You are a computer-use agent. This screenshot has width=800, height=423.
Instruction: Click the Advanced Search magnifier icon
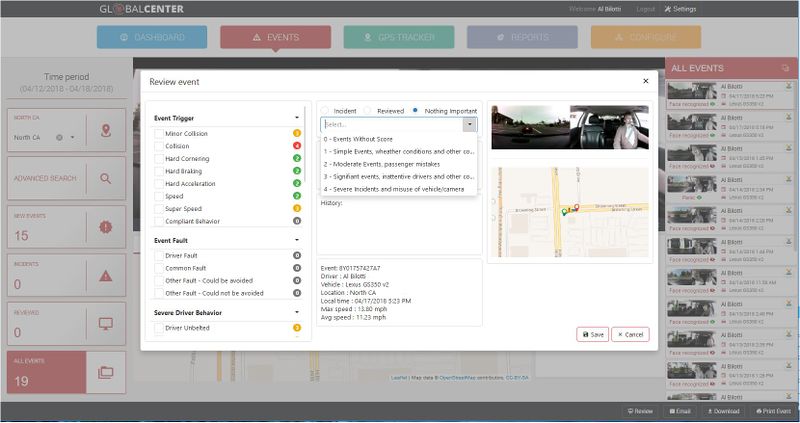(106, 178)
